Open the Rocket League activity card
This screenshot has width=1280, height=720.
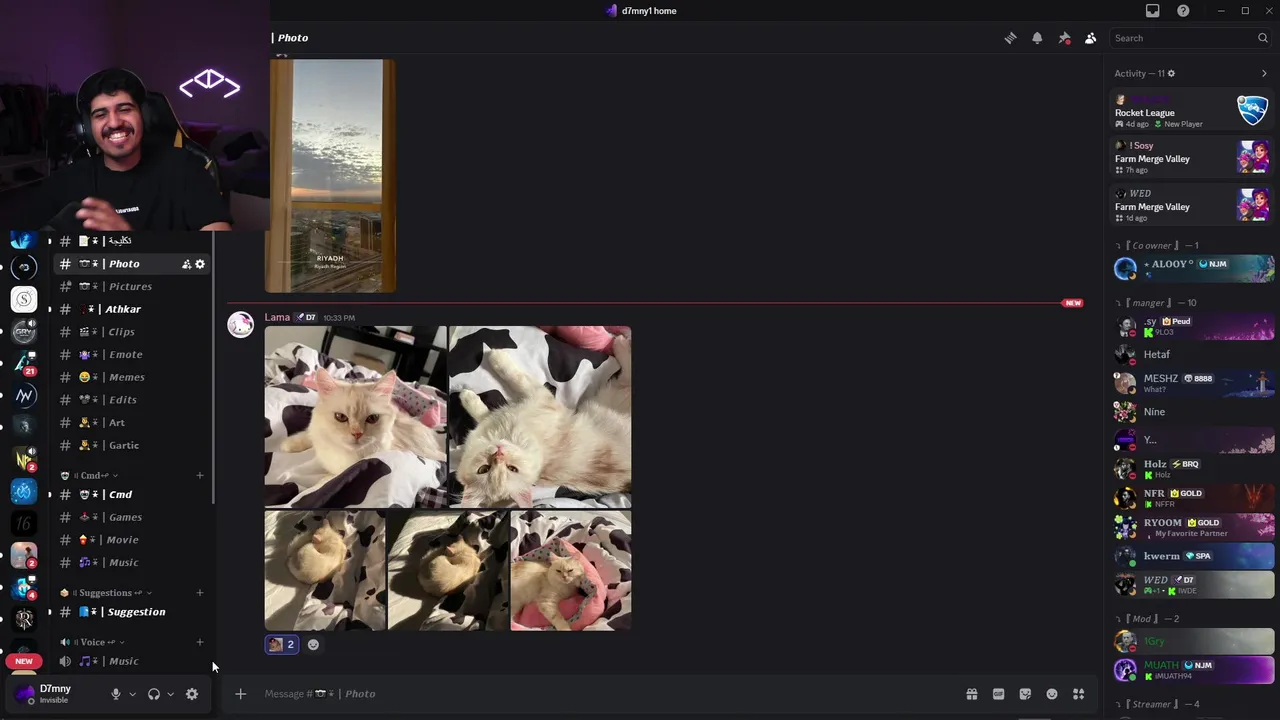click(x=1192, y=111)
